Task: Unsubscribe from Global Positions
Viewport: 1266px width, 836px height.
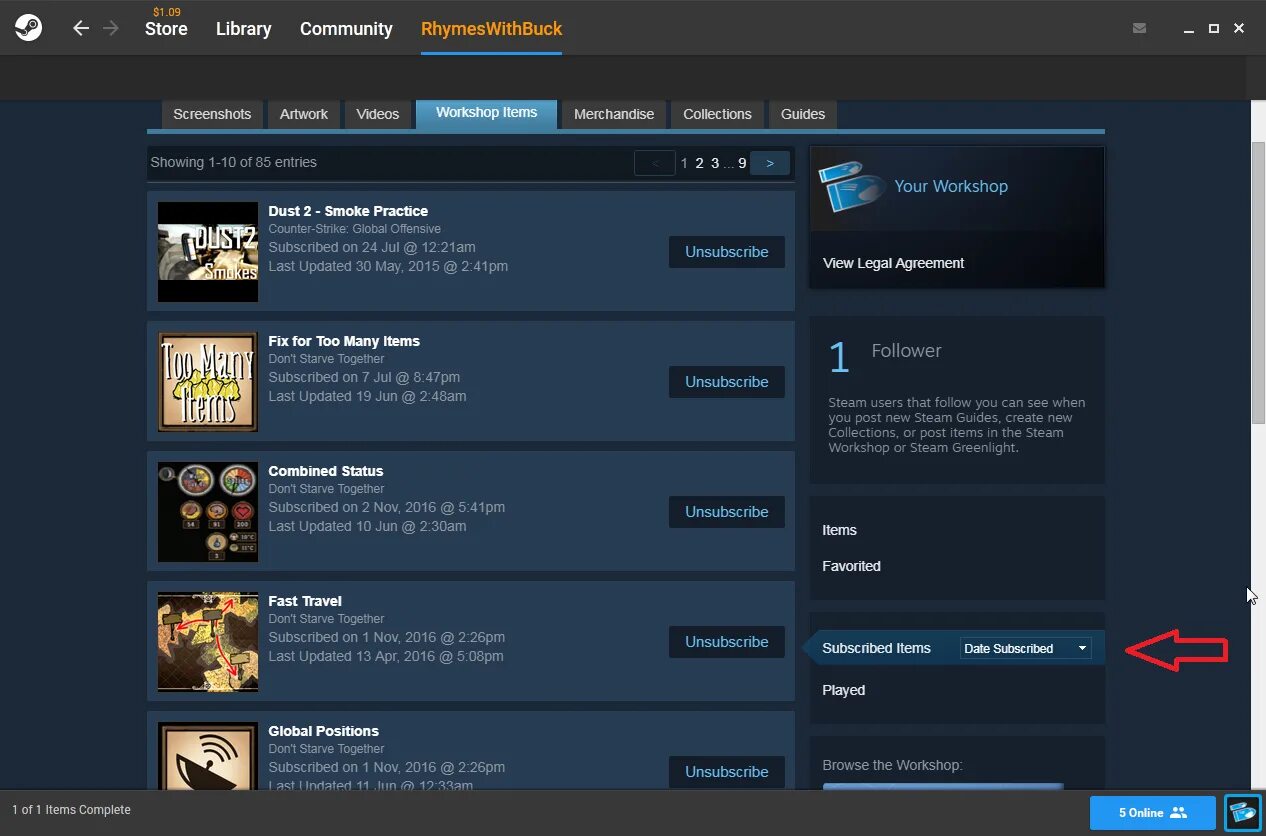Action: 727,772
